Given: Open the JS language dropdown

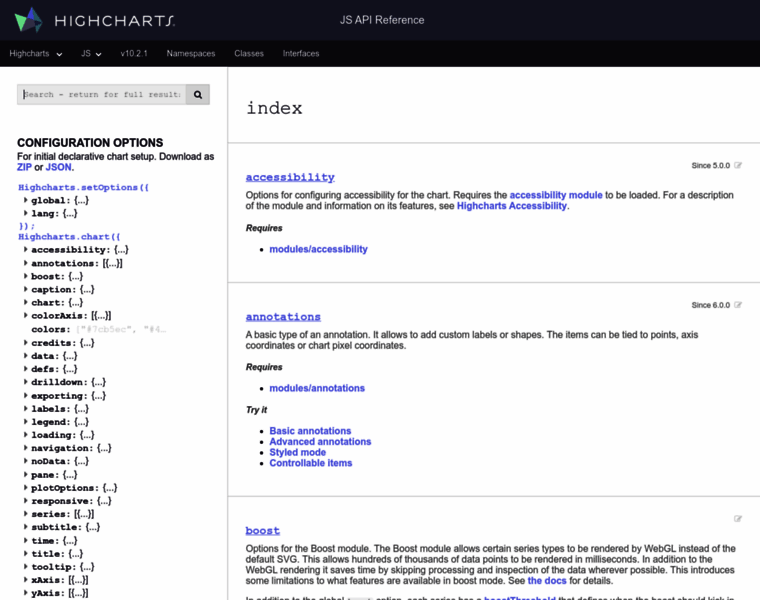Looking at the screenshot, I should tap(91, 53).
